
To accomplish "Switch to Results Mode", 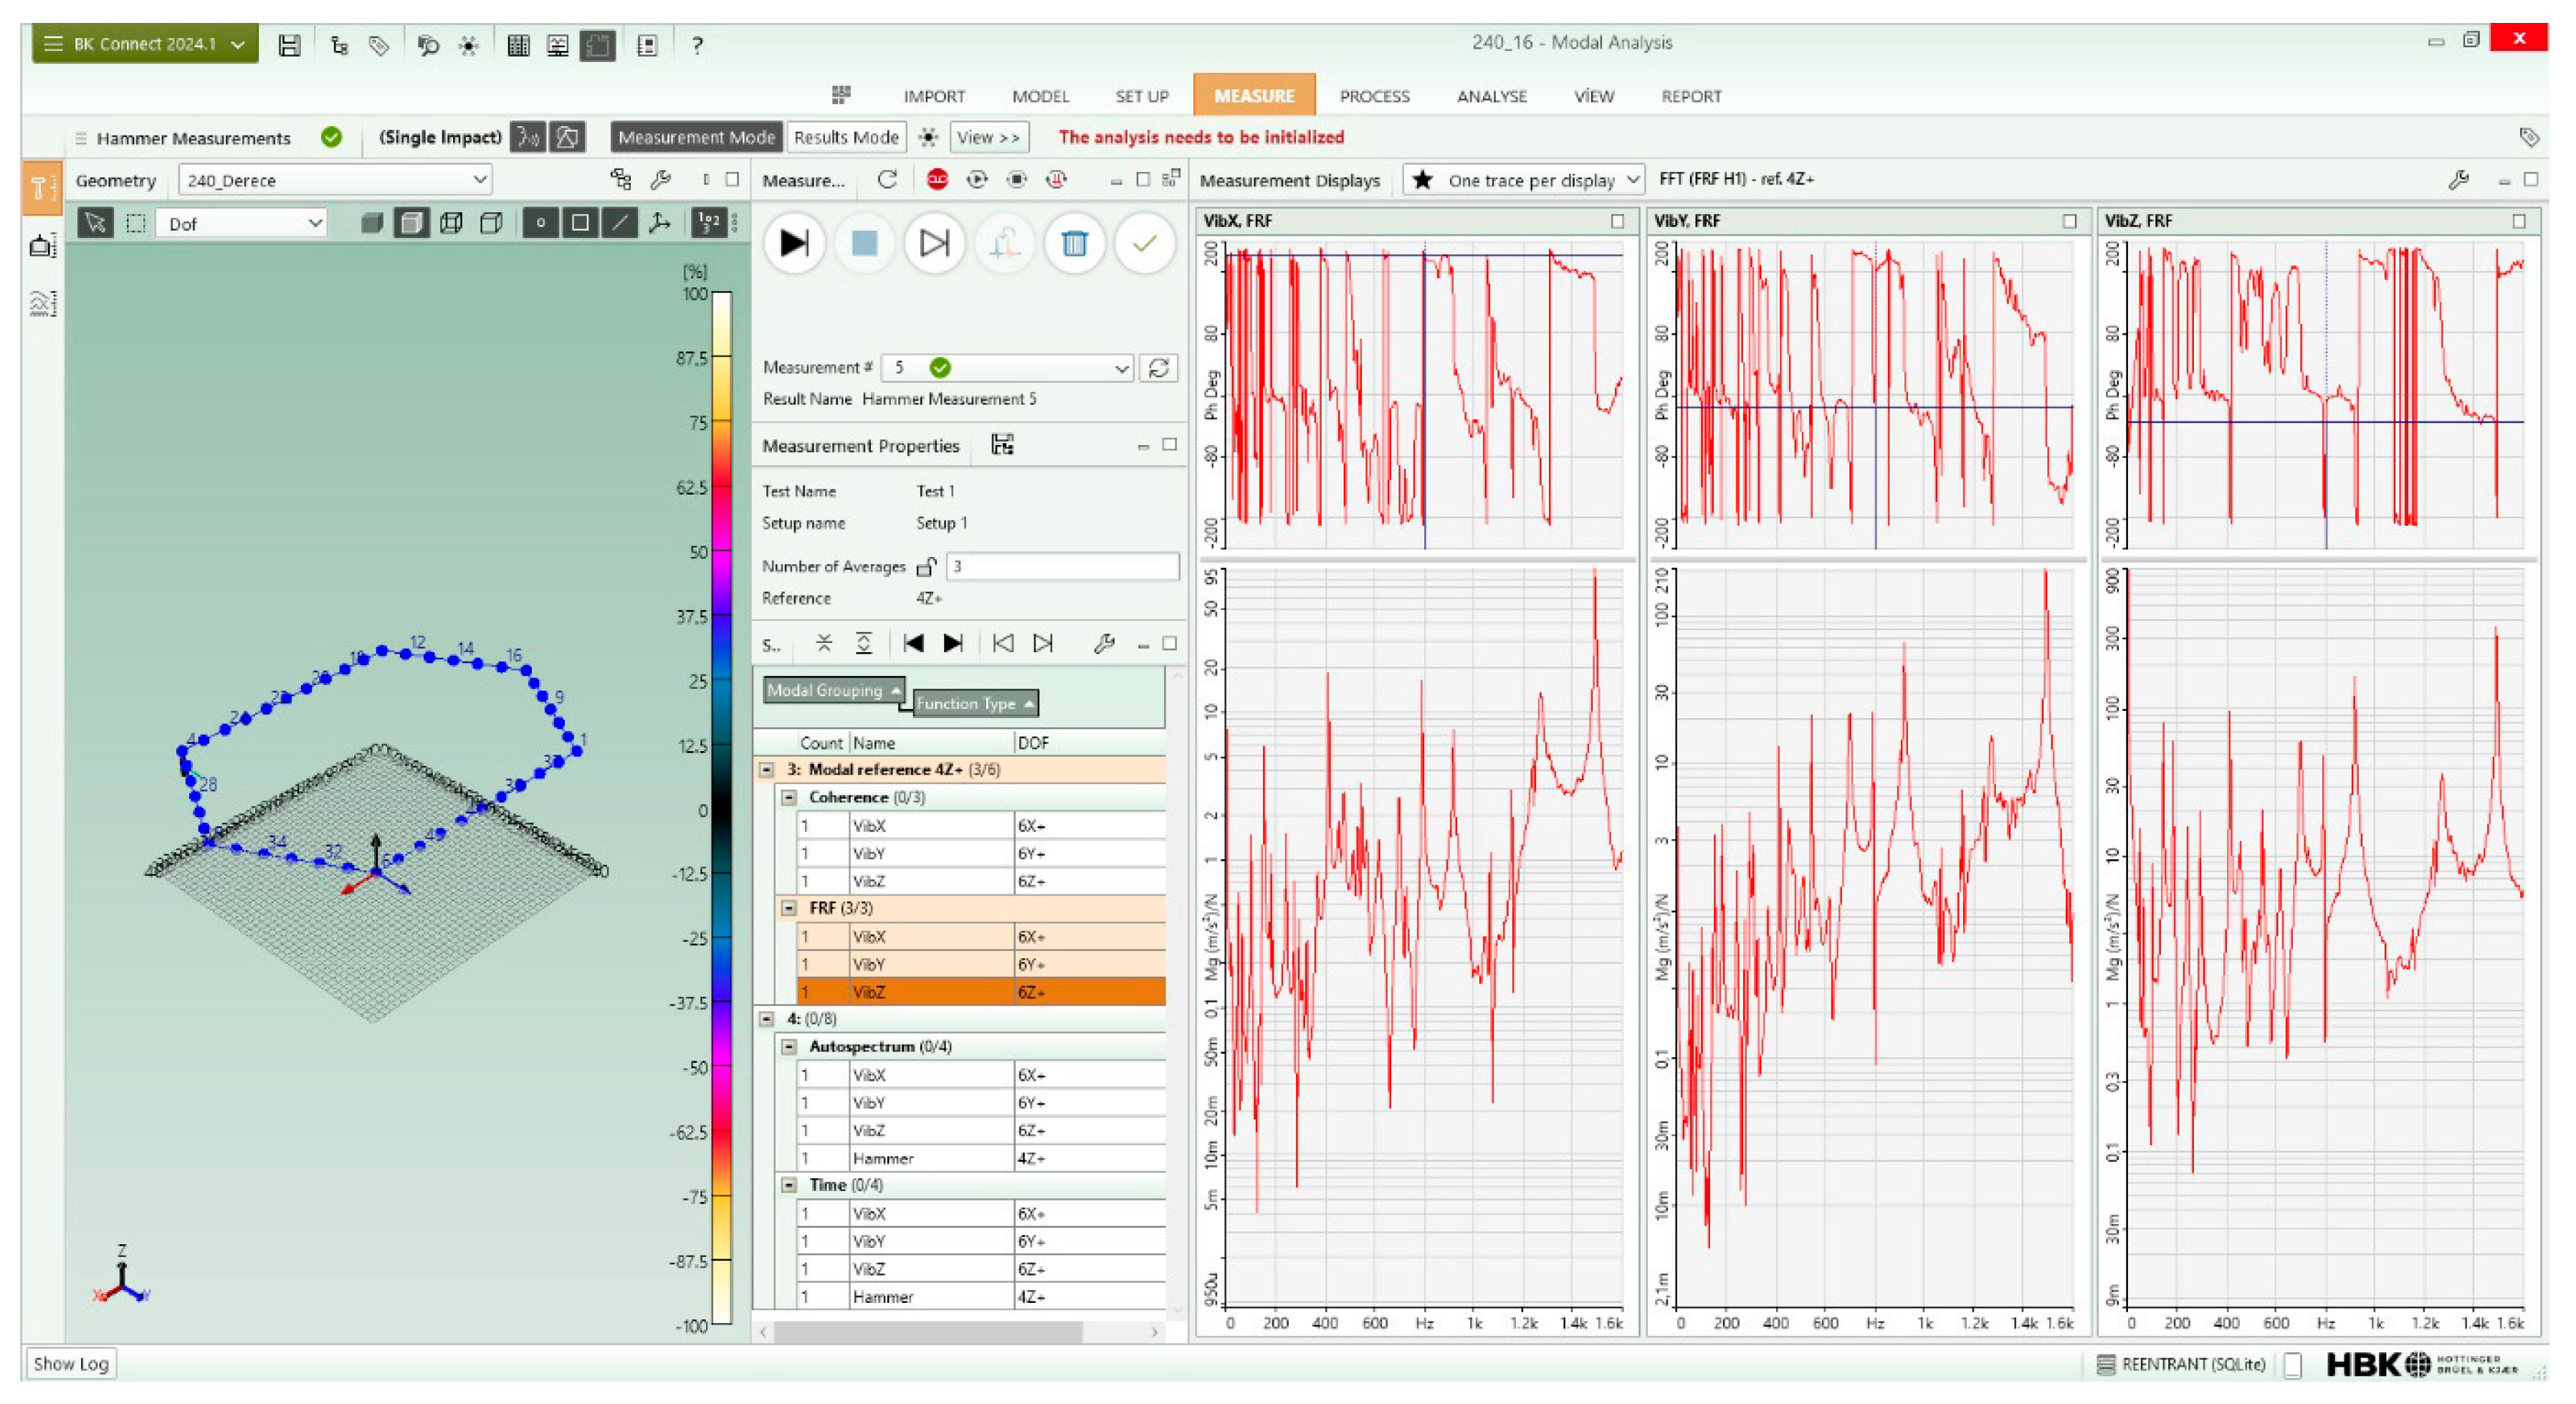I will tap(846, 137).
